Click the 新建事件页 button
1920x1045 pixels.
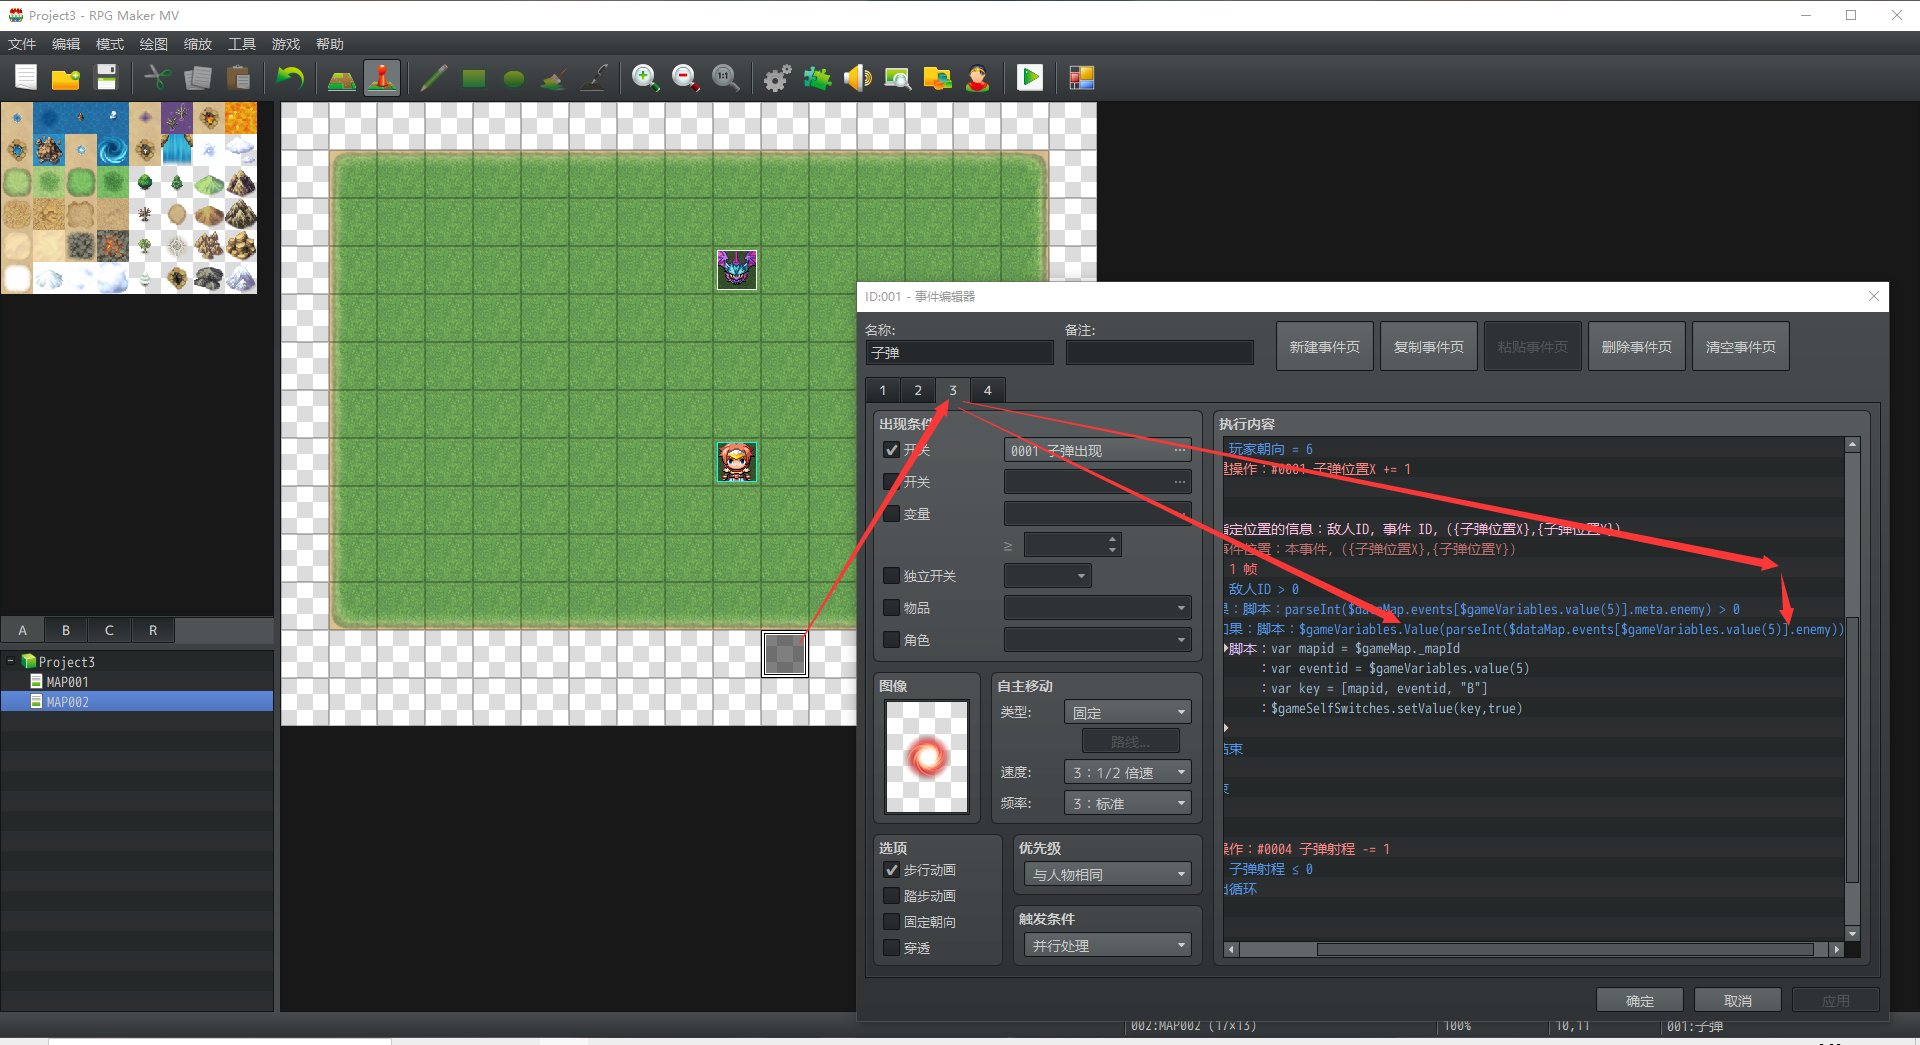pos(1325,347)
